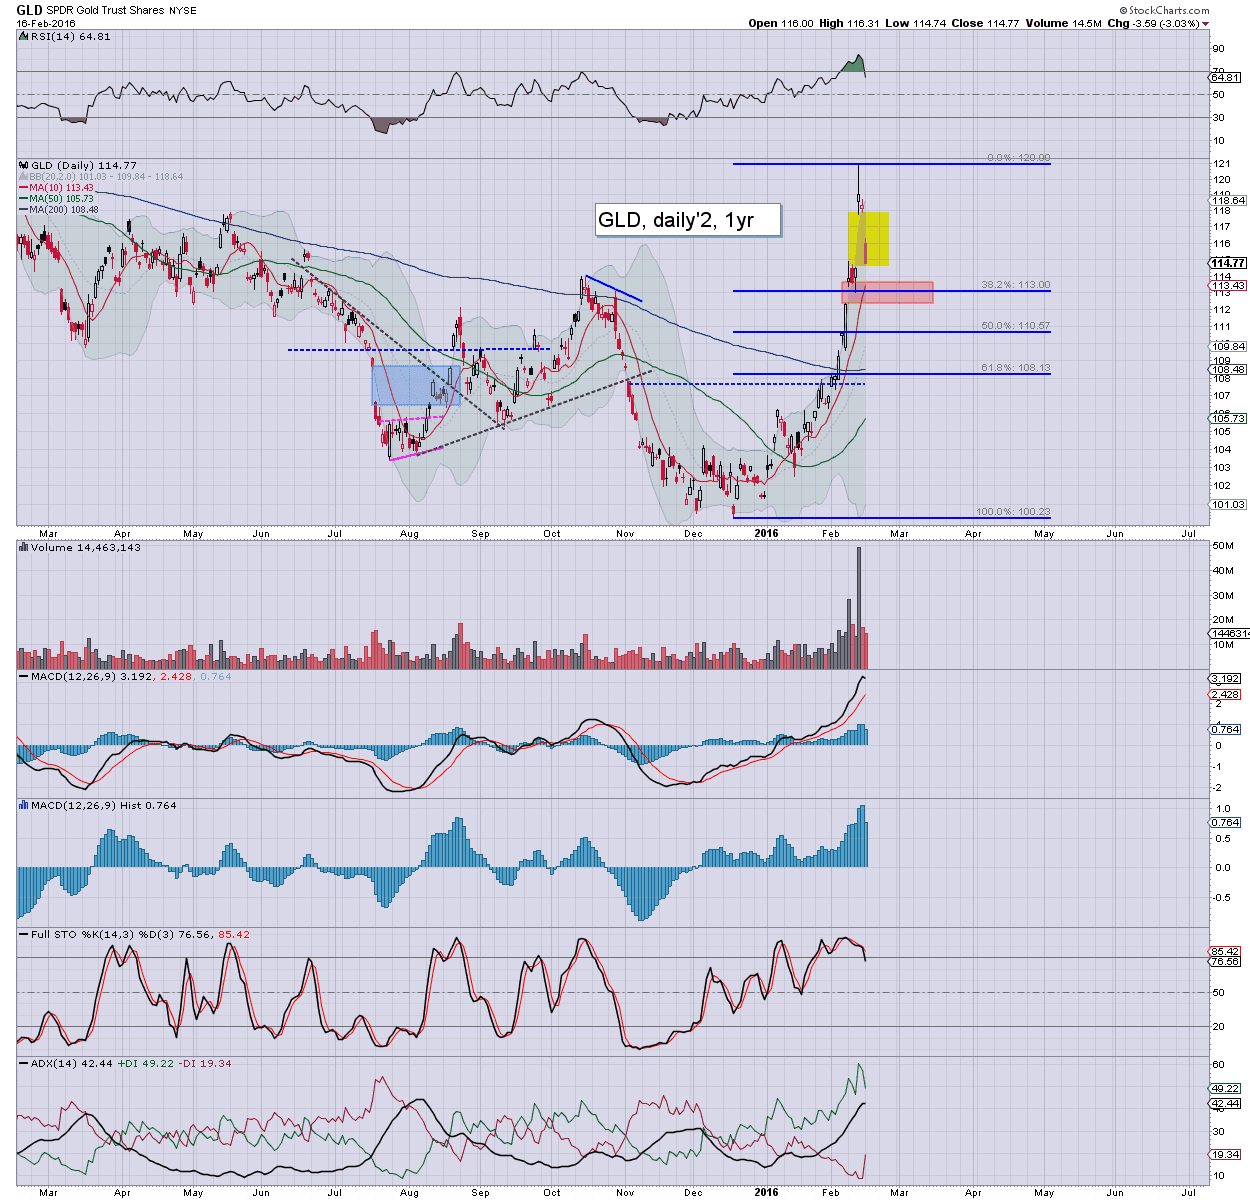
Task: Click the red signal value tag 2.428
Action: click(x=1225, y=694)
